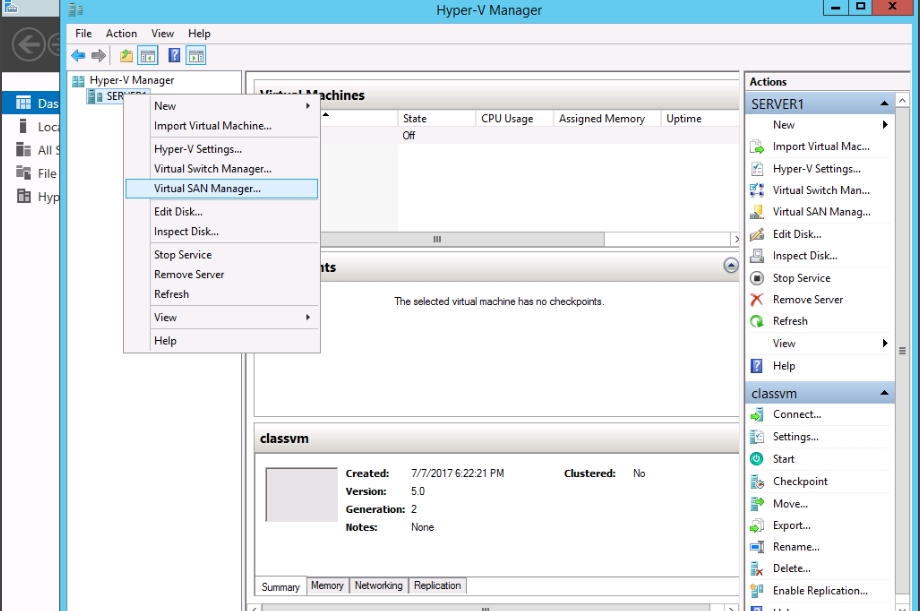Collapse the classvm actions section arrow
This screenshot has height=611, width=920.
click(x=884, y=393)
